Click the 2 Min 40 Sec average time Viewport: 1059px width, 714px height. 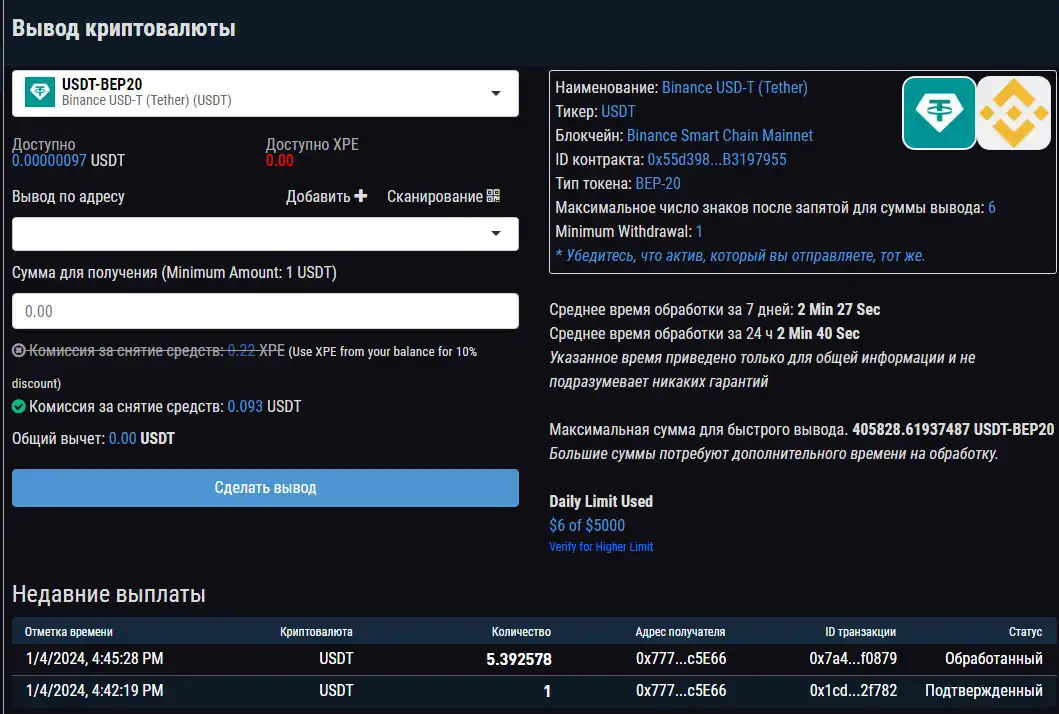tap(818, 334)
